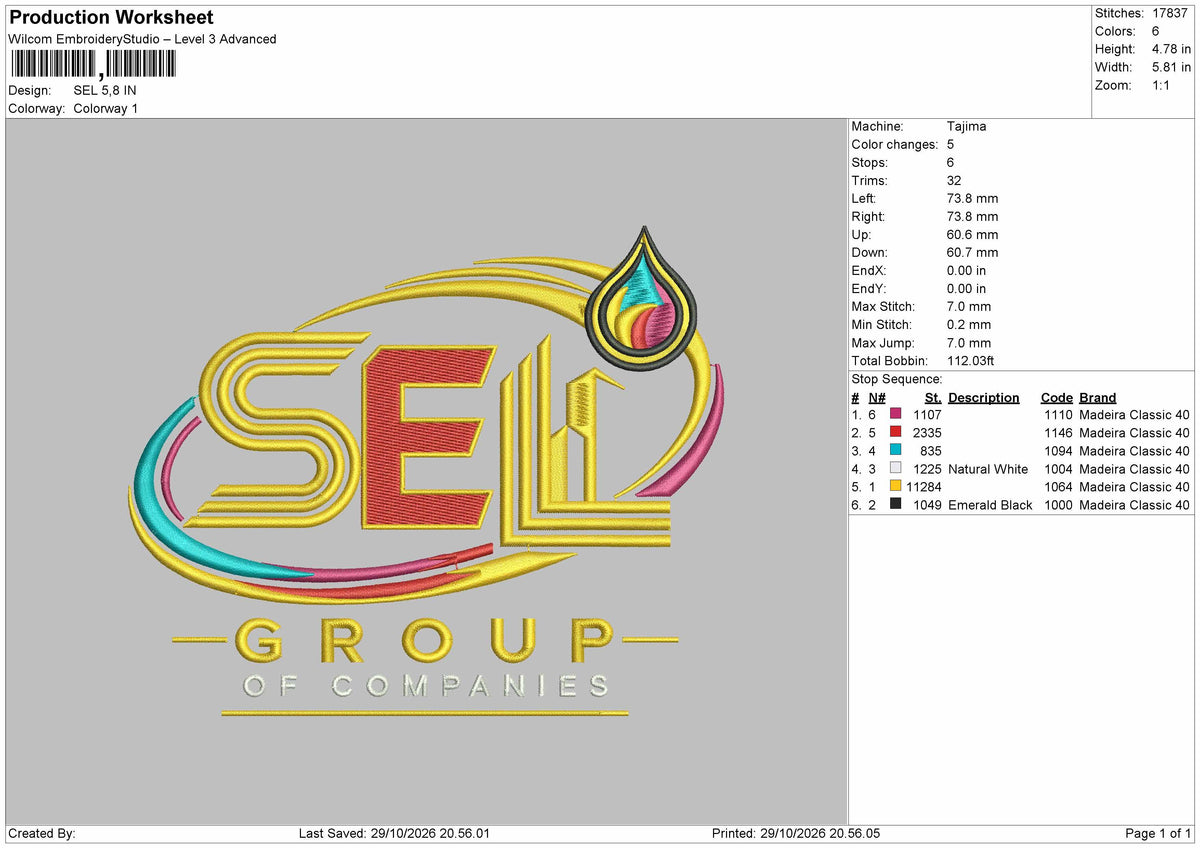The image size is (1200, 848).
Task: Click the 'Code' column header
Action: (1056, 398)
